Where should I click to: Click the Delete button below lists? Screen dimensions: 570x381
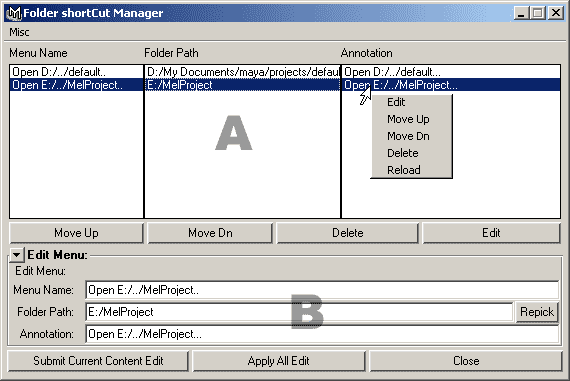[348, 233]
